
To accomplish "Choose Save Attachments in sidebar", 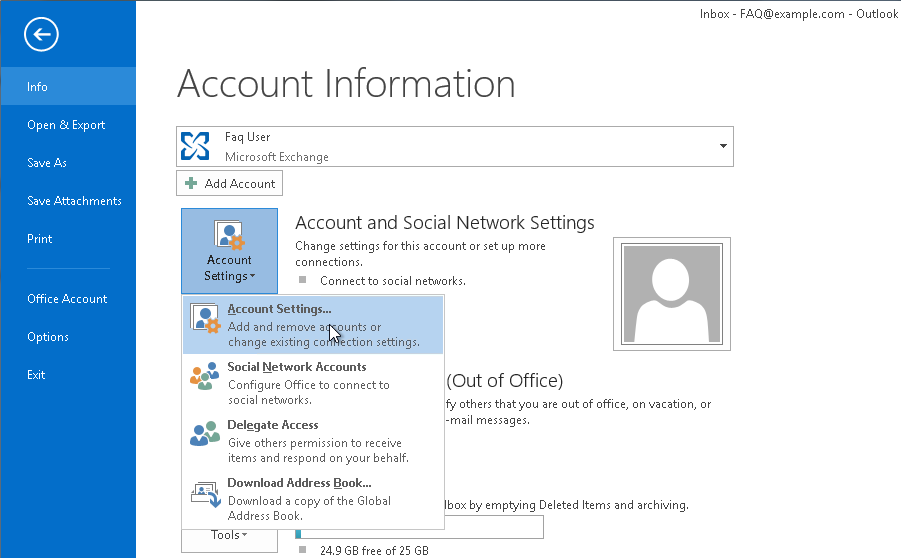I will [68, 201].
